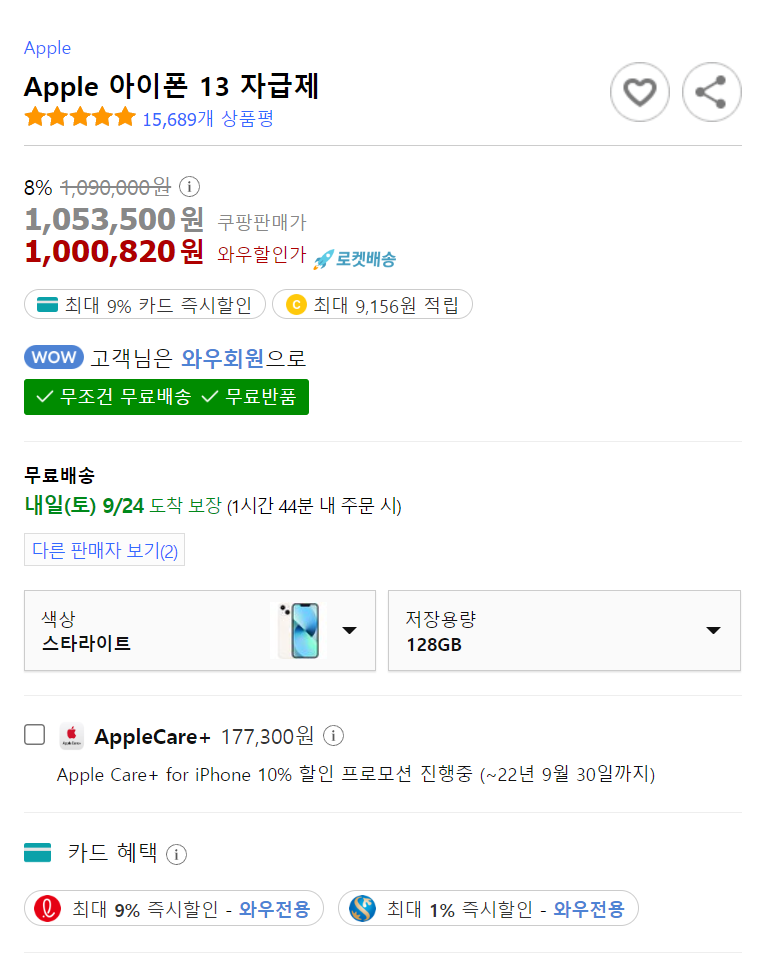Image resolution: width=772 pixels, height=960 pixels.
Task: Click the 로켓배송 rocket delivery badge
Action: click(x=354, y=259)
